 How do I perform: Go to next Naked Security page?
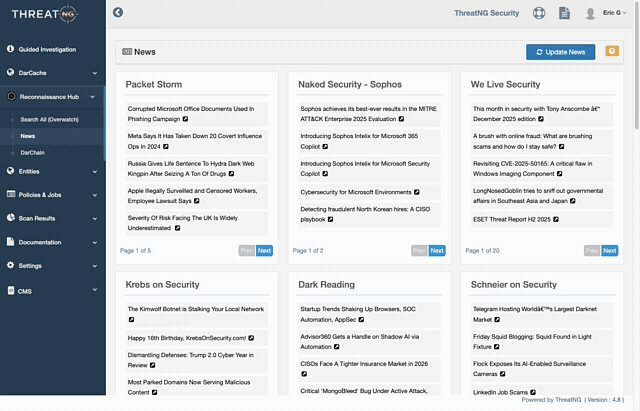coord(437,251)
